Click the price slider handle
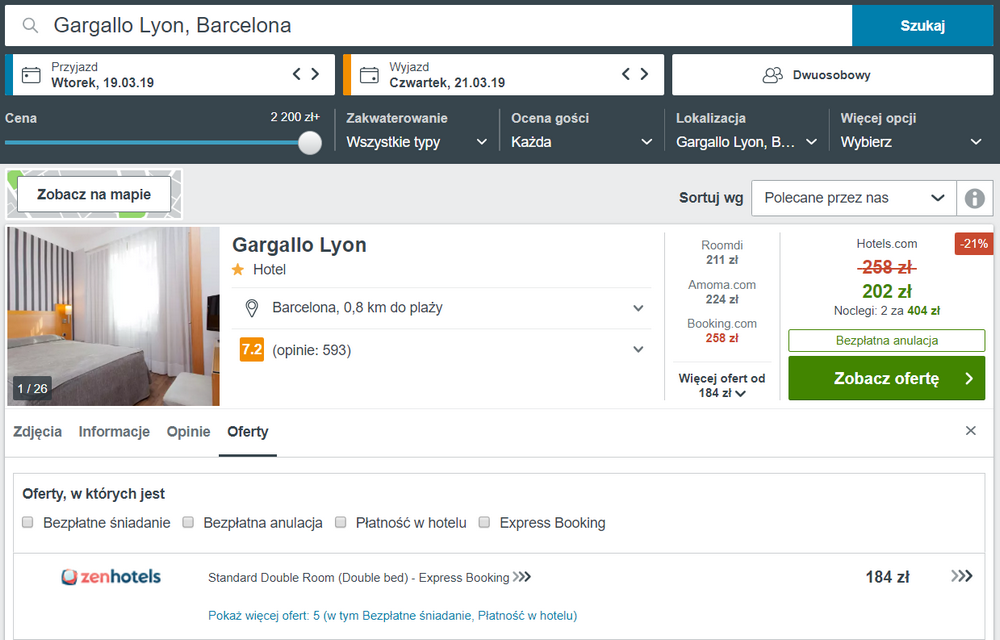 (x=310, y=142)
